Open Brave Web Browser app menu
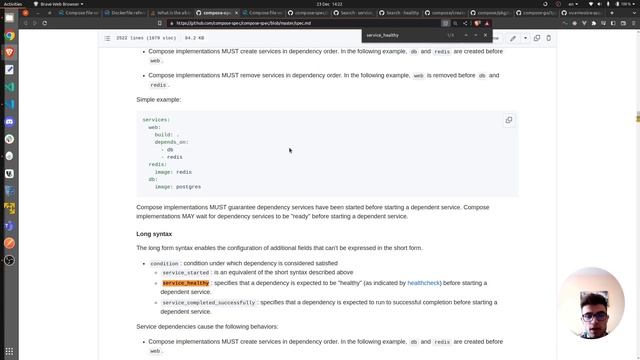640x360 pixels. [58, 4]
